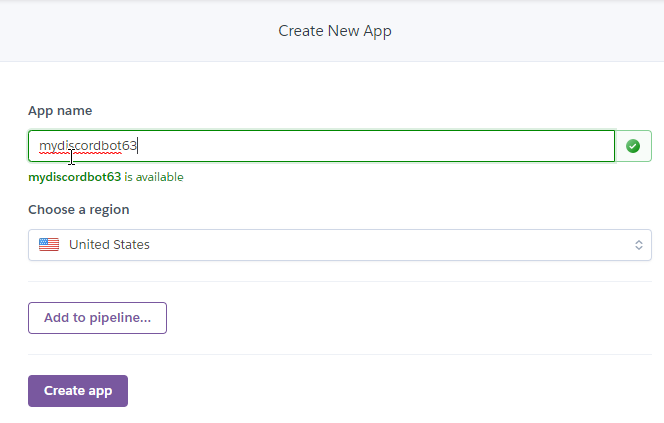Select the United States region text
This screenshot has height=423, width=664.
109,245
